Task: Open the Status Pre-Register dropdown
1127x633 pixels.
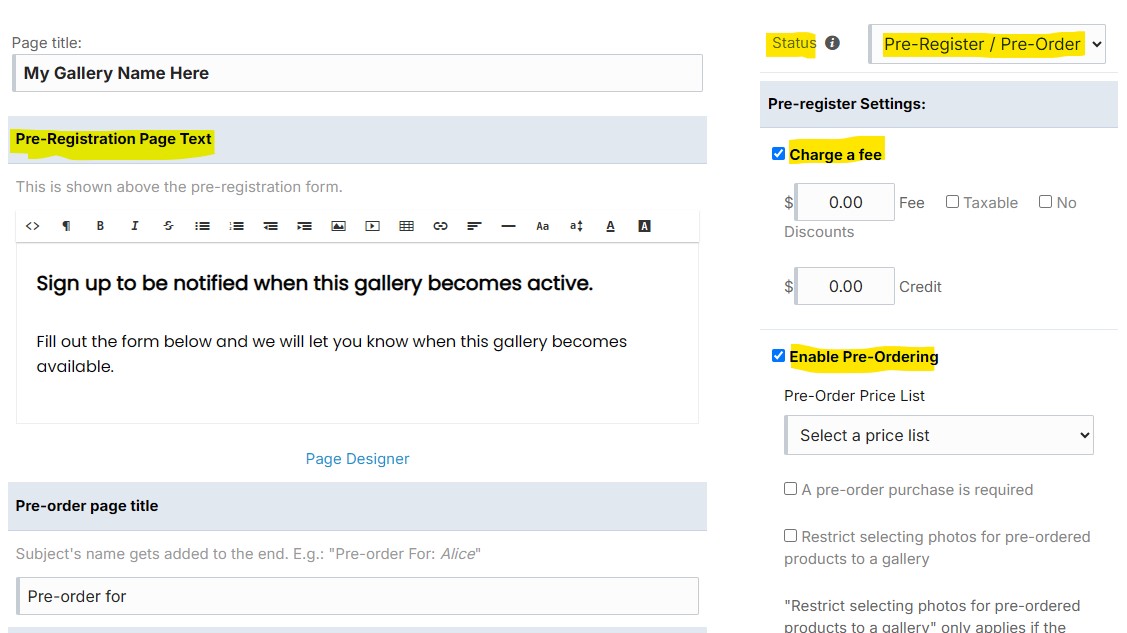Action: pos(987,44)
